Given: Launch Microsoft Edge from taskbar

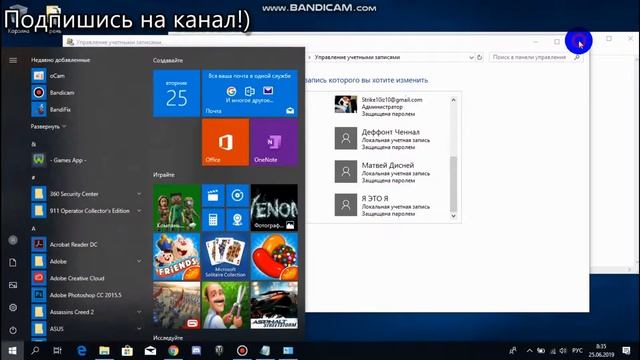Looking at the screenshot, I should coord(81,351).
